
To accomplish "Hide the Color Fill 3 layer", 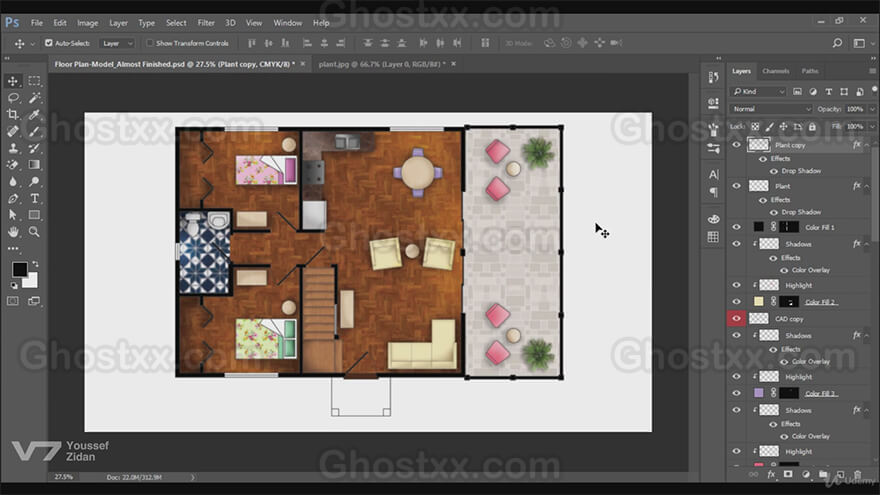I will [736, 393].
